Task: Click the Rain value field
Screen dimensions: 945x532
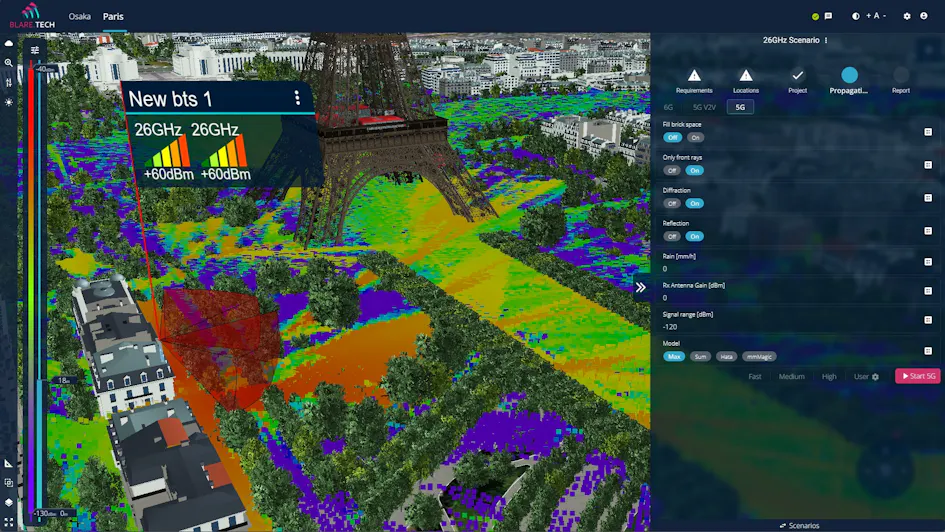Action: coord(791,269)
